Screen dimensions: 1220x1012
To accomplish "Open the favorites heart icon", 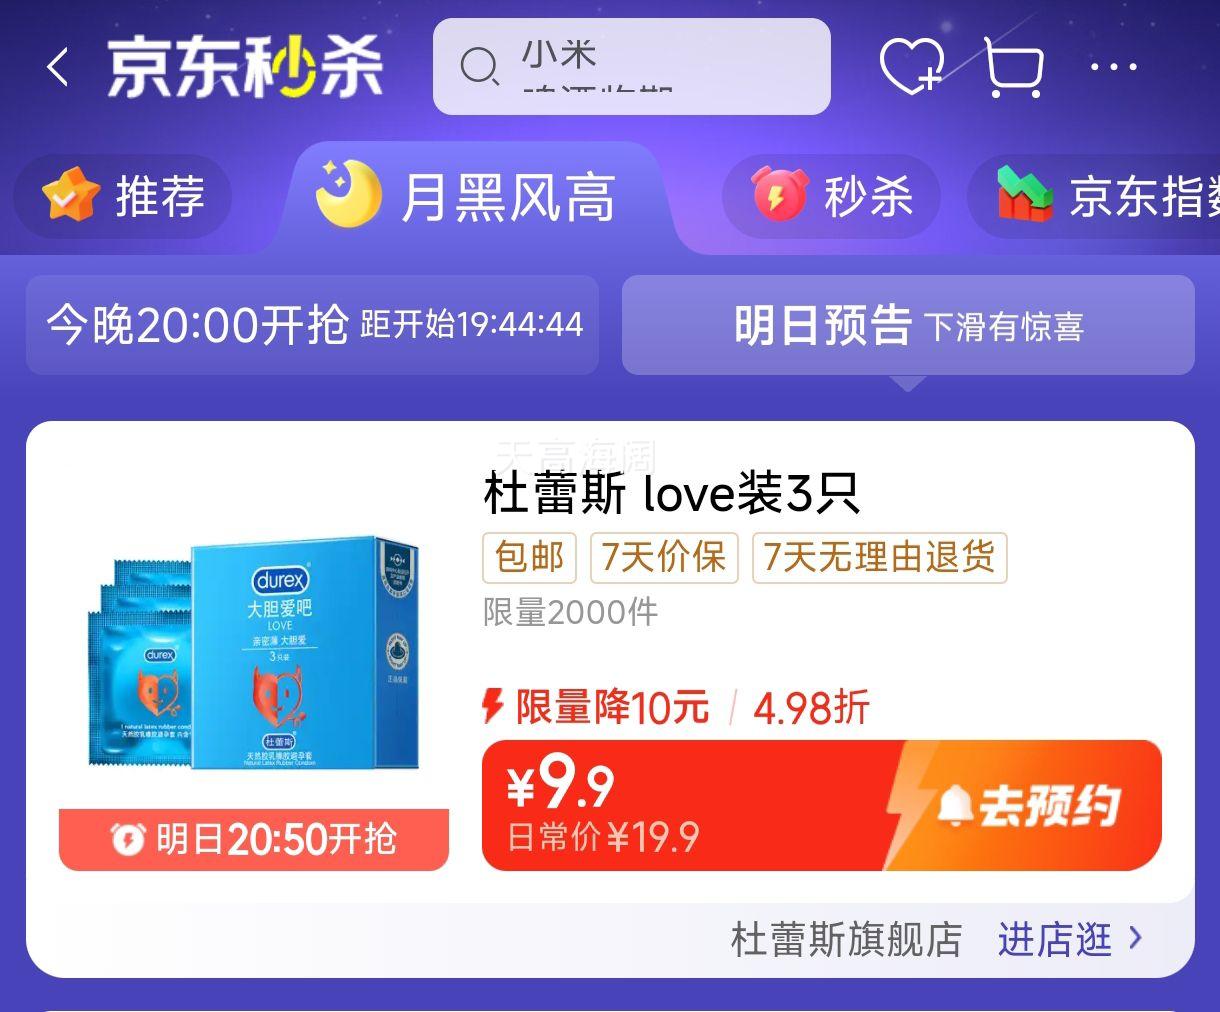I will [912, 67].
